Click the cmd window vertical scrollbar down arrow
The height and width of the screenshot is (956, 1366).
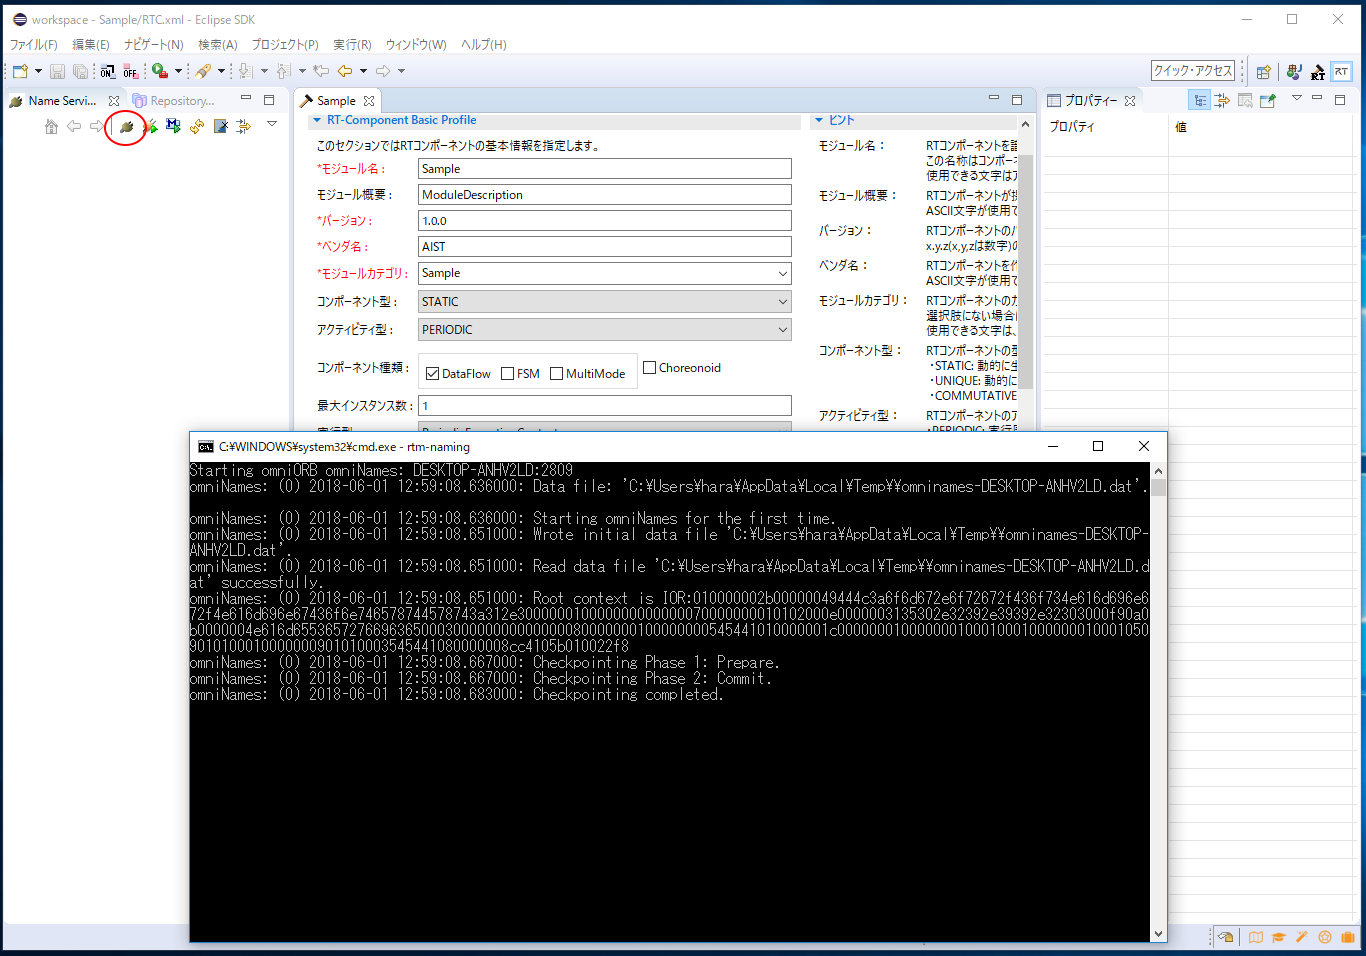(1159, 934)
